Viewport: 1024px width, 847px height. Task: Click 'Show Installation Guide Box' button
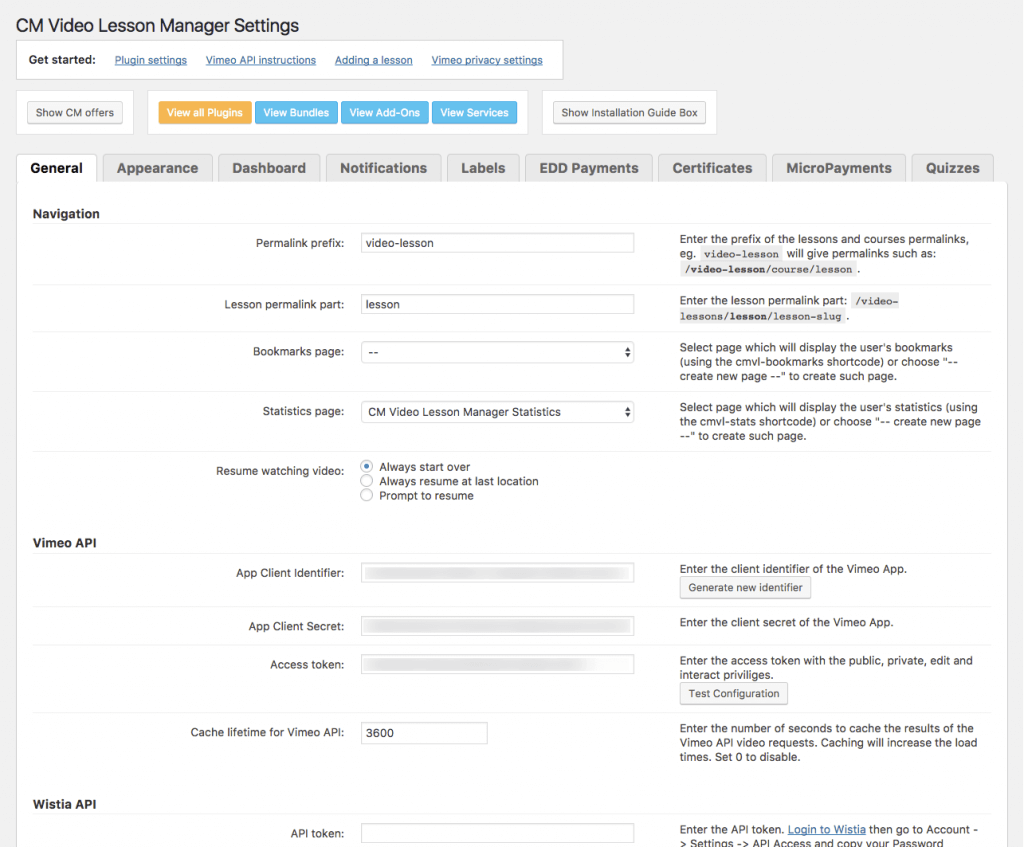[629, 113]
